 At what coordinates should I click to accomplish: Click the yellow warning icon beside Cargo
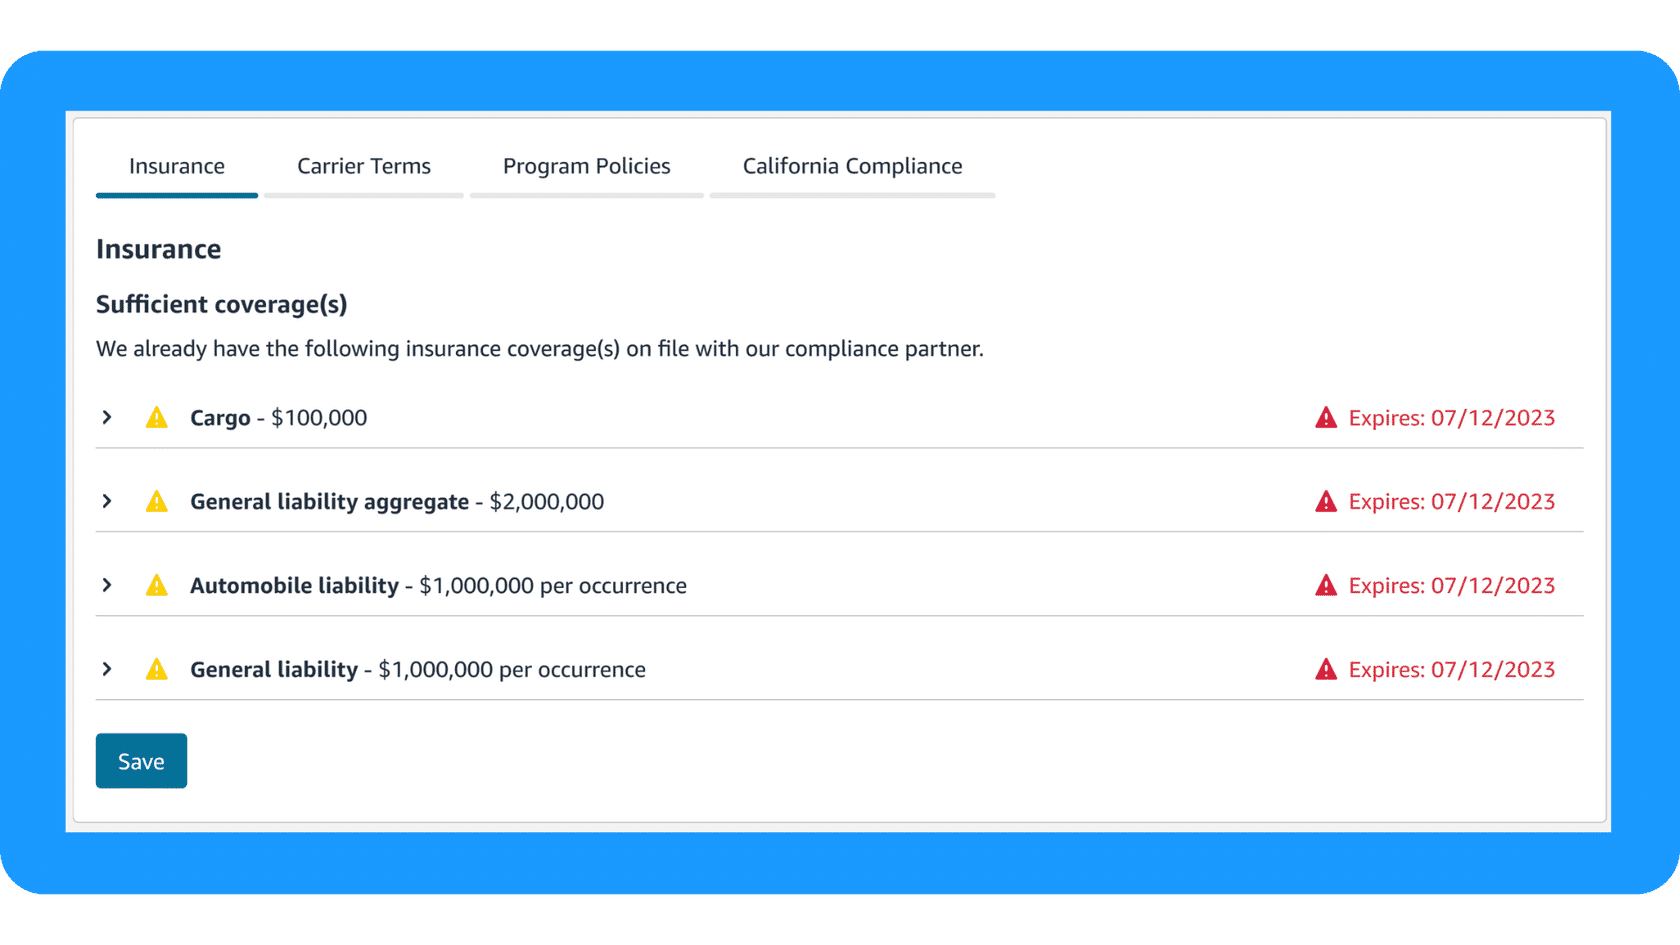[x=157, y=418]
